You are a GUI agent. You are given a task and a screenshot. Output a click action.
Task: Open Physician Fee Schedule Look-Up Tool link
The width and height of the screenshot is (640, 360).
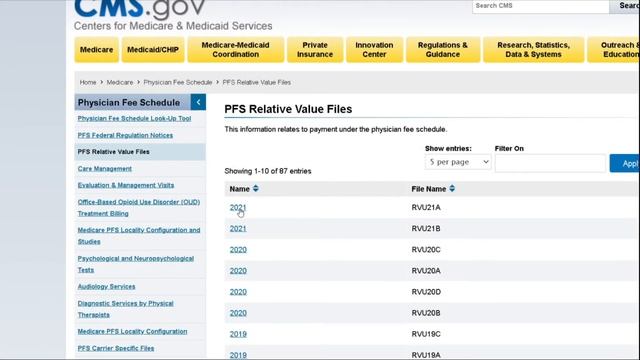(x=134, y=118)
